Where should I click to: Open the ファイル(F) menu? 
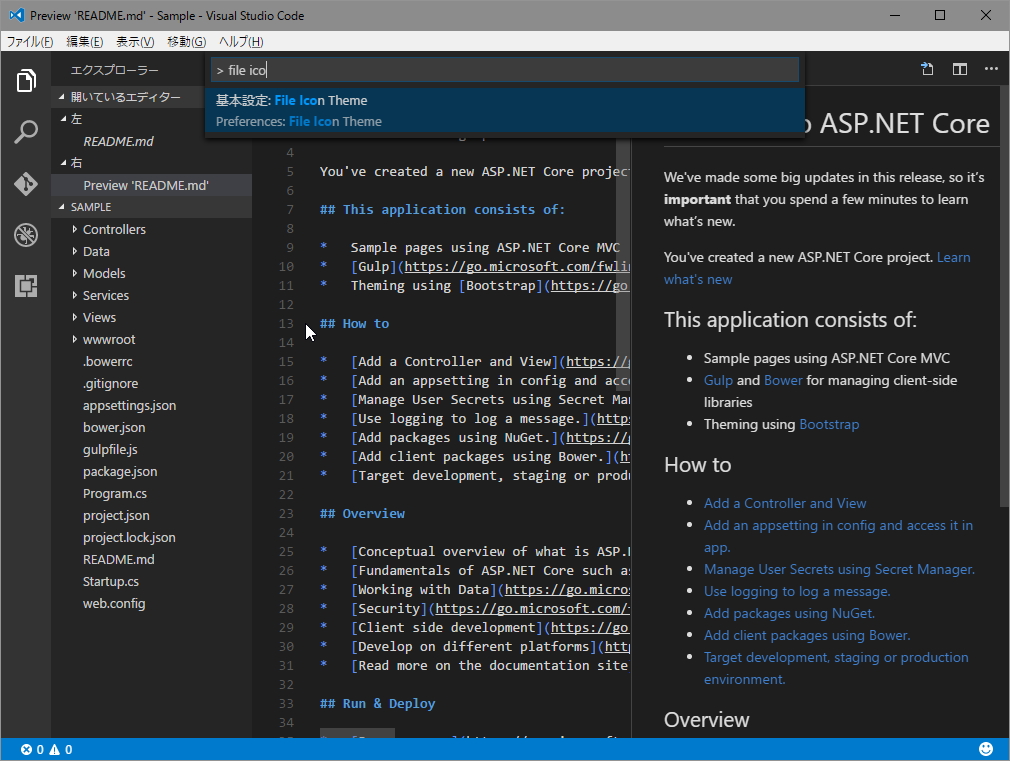30,41
